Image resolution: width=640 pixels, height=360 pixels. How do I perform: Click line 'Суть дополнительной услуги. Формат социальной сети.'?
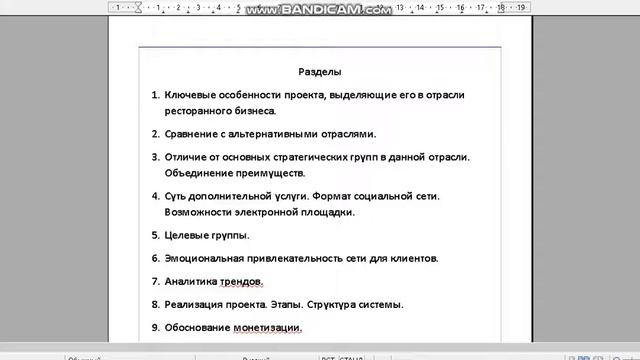point(302,196)
